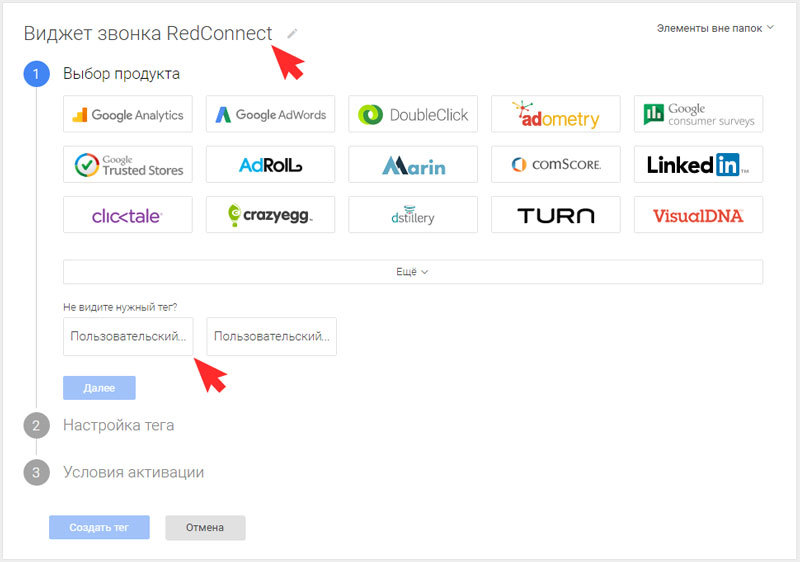Select the Google Analytics product tile
The image size is (800, 562).
(x=128, y=114)
